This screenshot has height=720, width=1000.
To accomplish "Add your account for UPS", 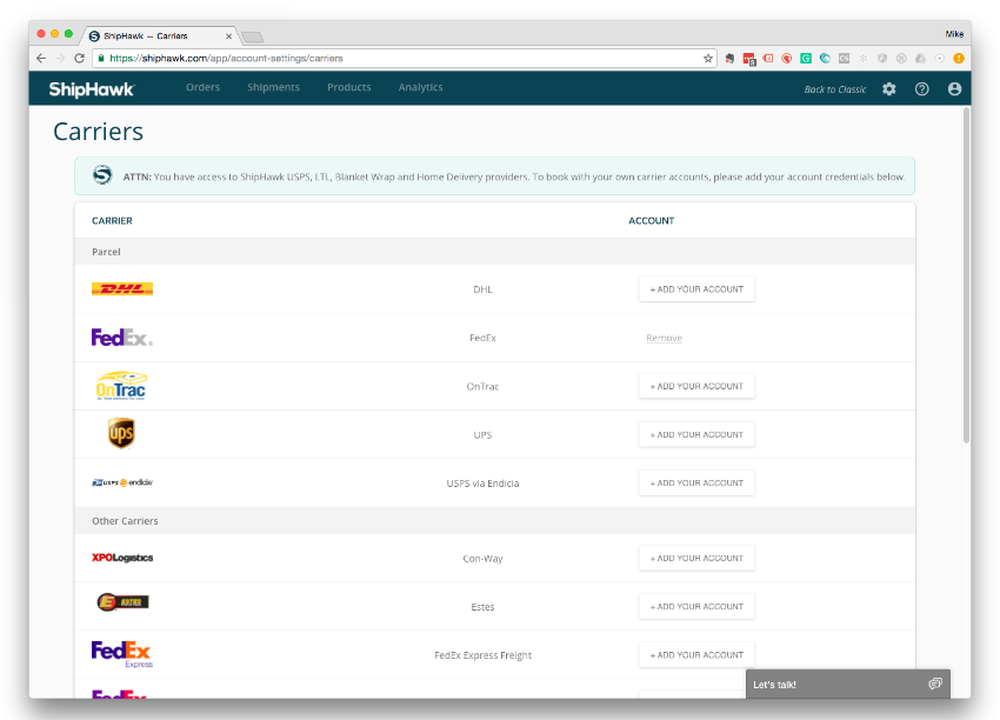I will coord(696,434).
